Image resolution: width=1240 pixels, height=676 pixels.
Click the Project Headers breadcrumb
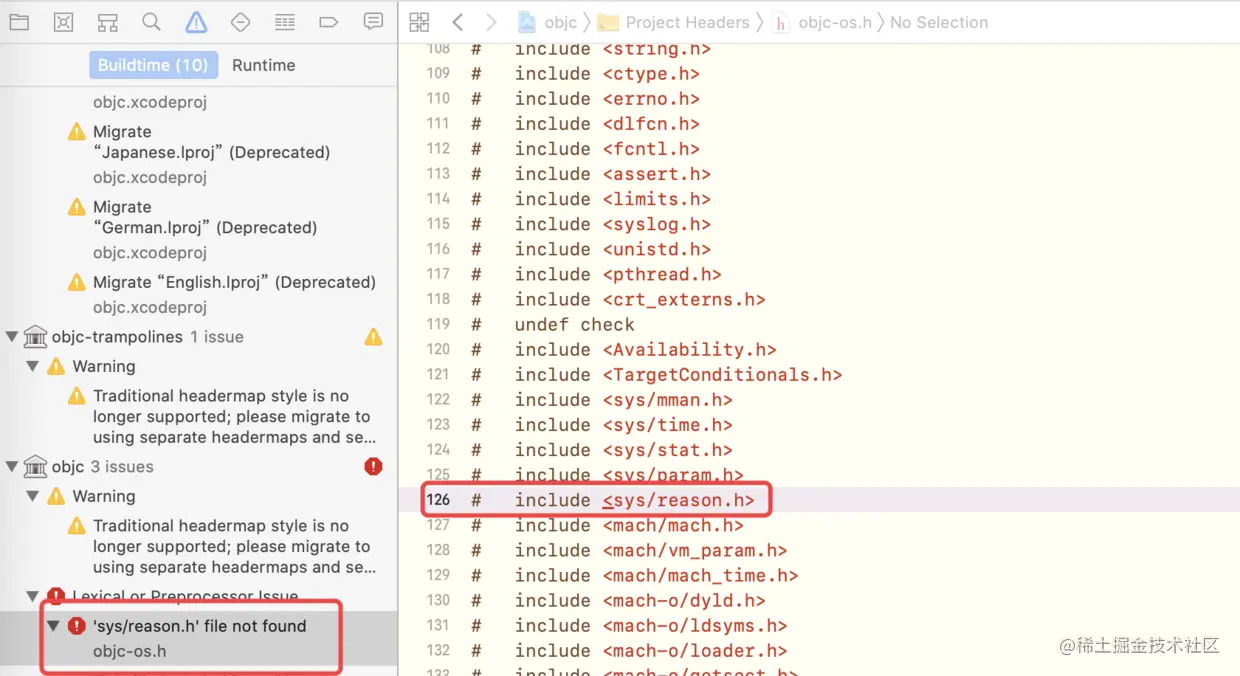coord(674,22)
